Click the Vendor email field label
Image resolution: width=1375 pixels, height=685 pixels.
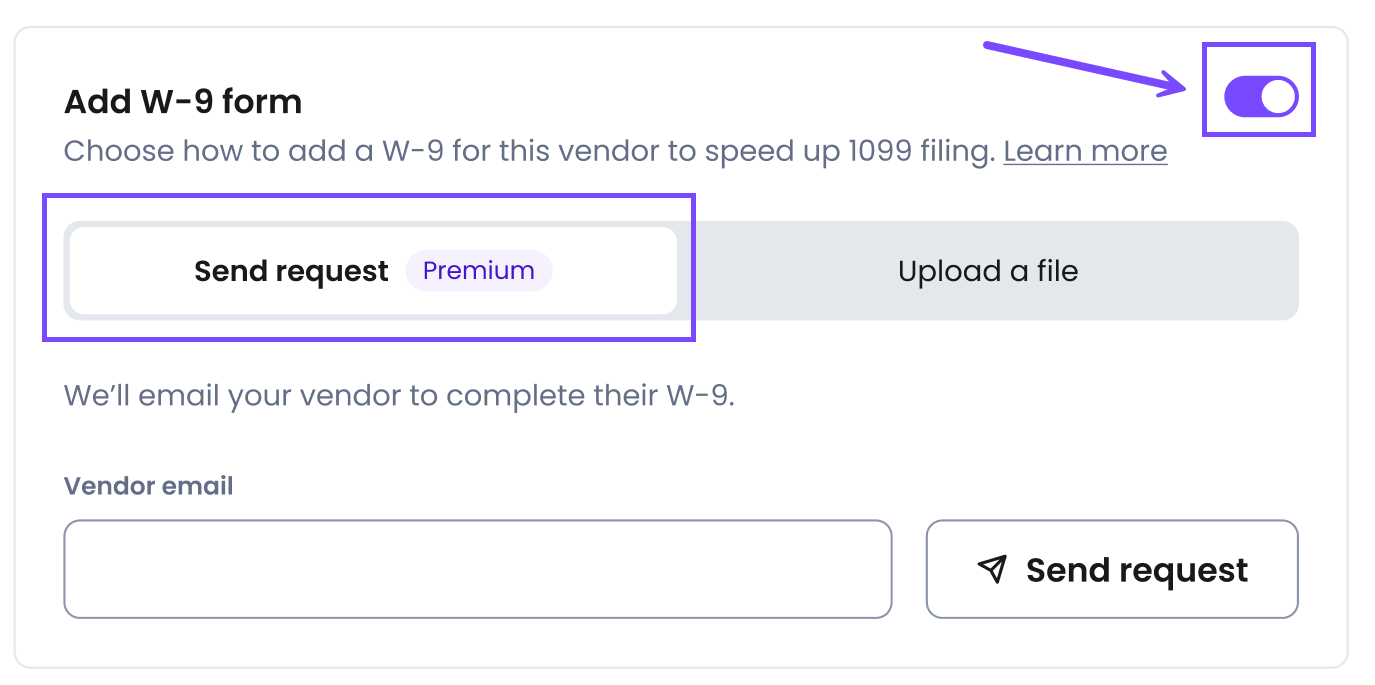click(x=148, y=486)
